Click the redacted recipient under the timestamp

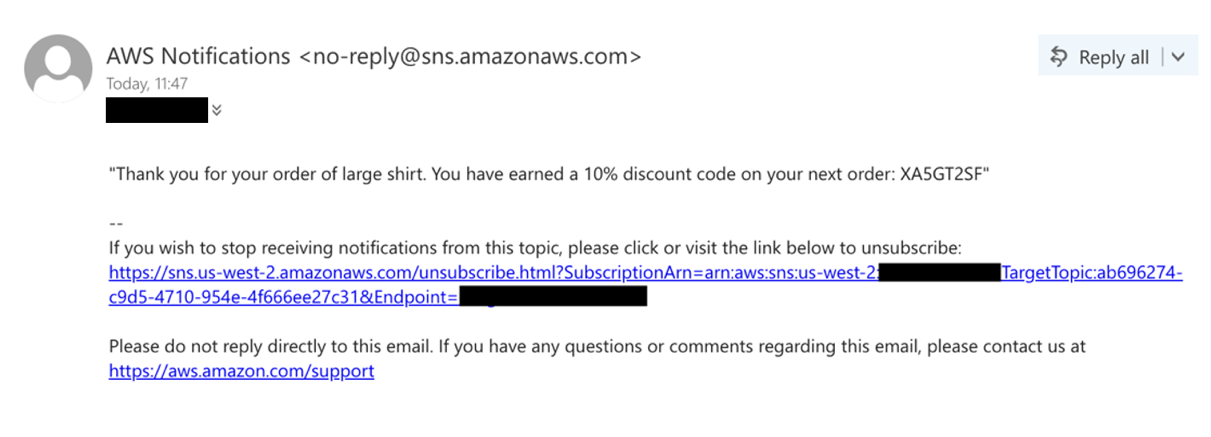coord(157,110)
